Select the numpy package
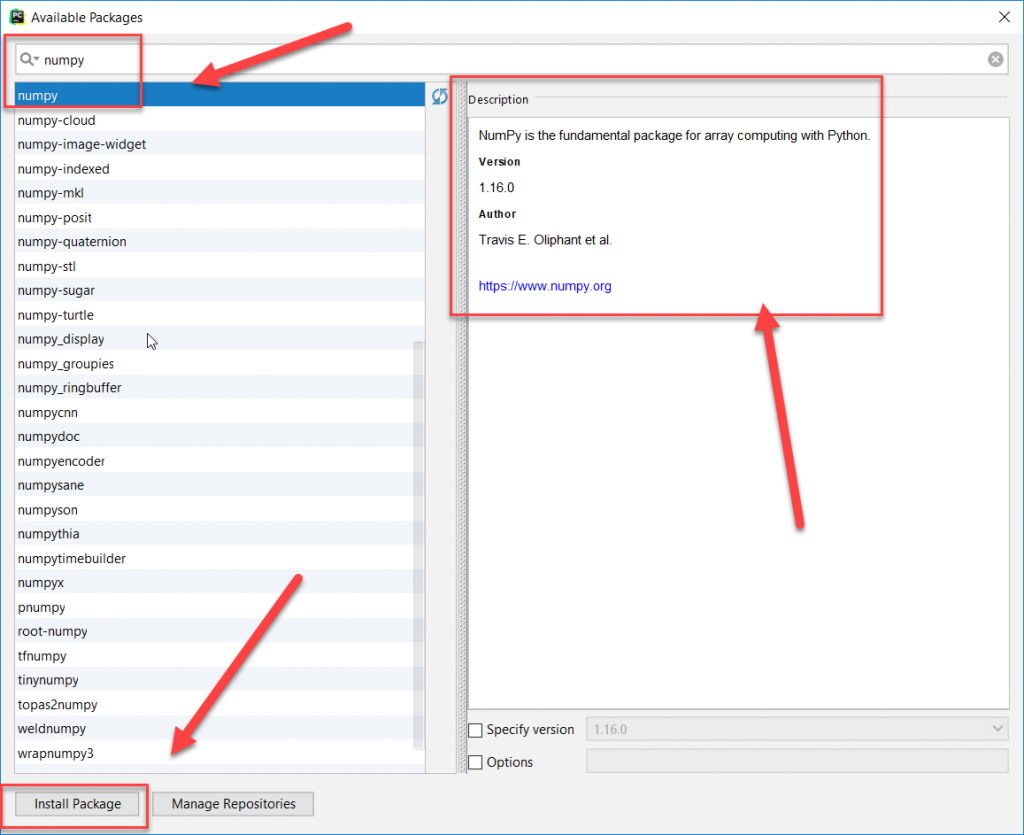Screen dimensions: 1024x835 tap(220, 95)
